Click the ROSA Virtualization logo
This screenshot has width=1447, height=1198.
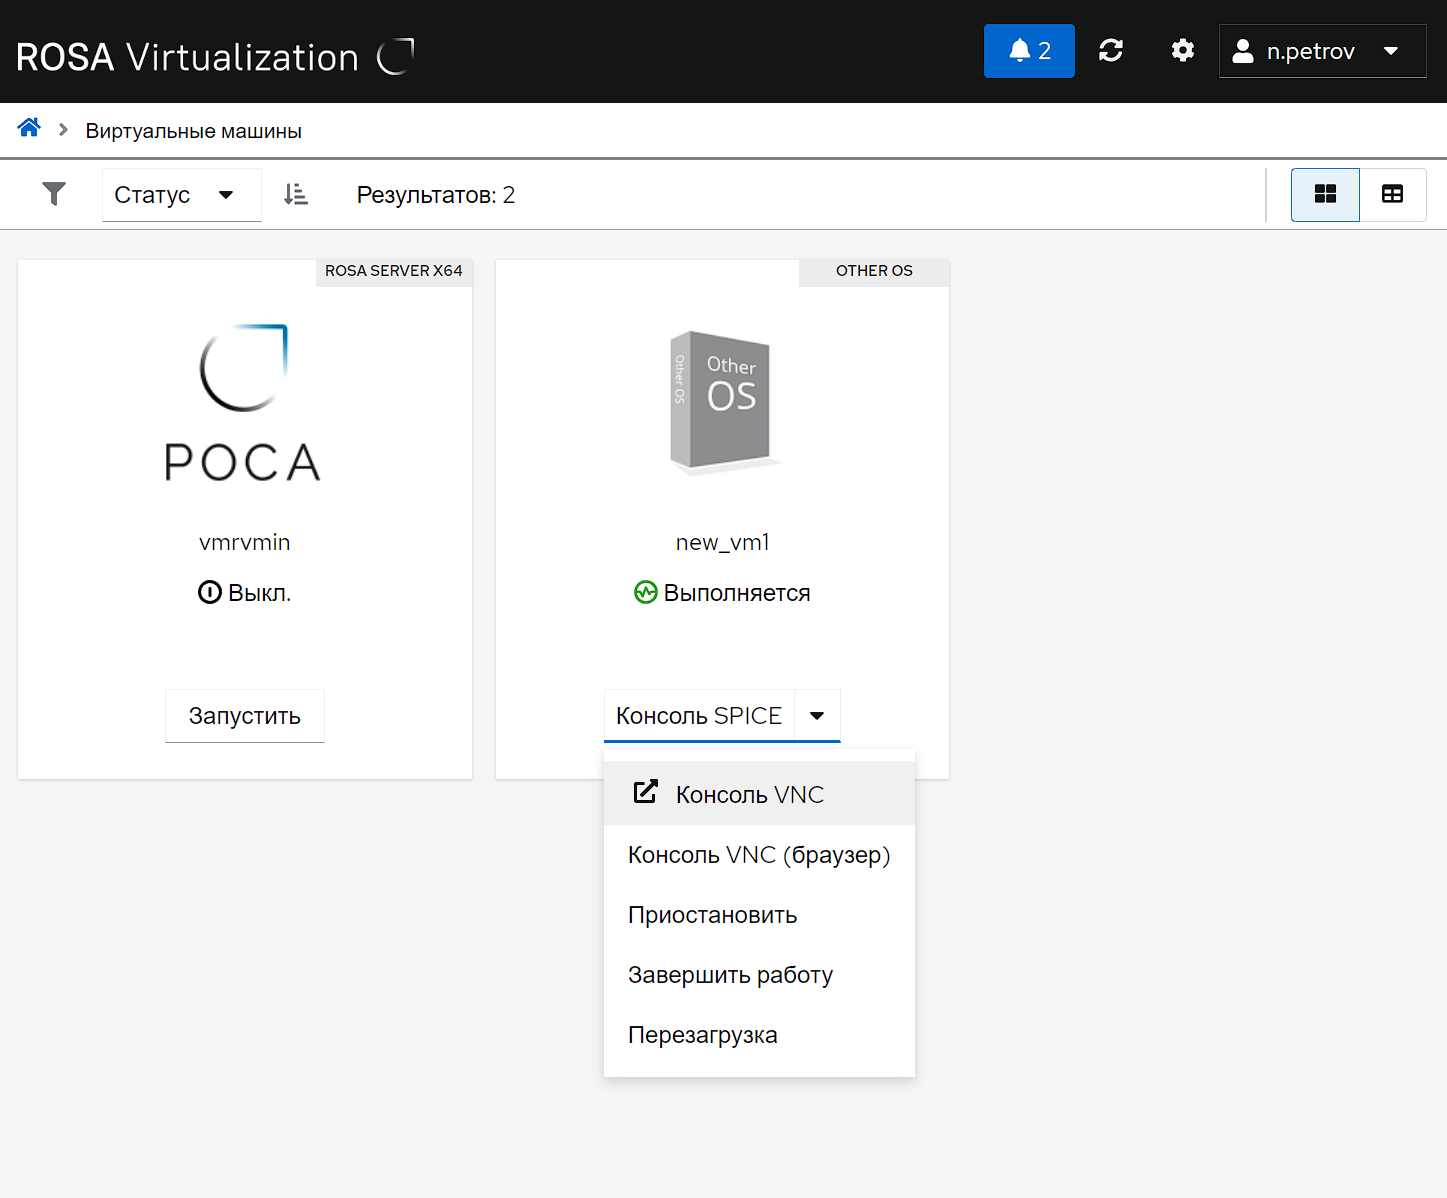[215, 57]
